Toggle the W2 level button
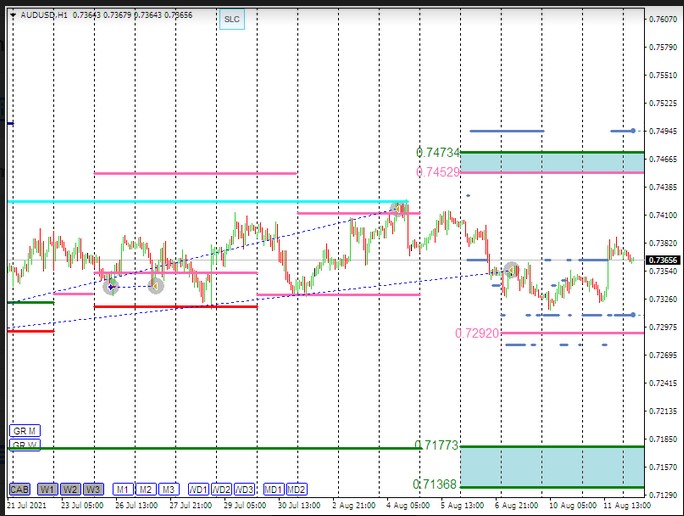 click(x=70, y=489)
